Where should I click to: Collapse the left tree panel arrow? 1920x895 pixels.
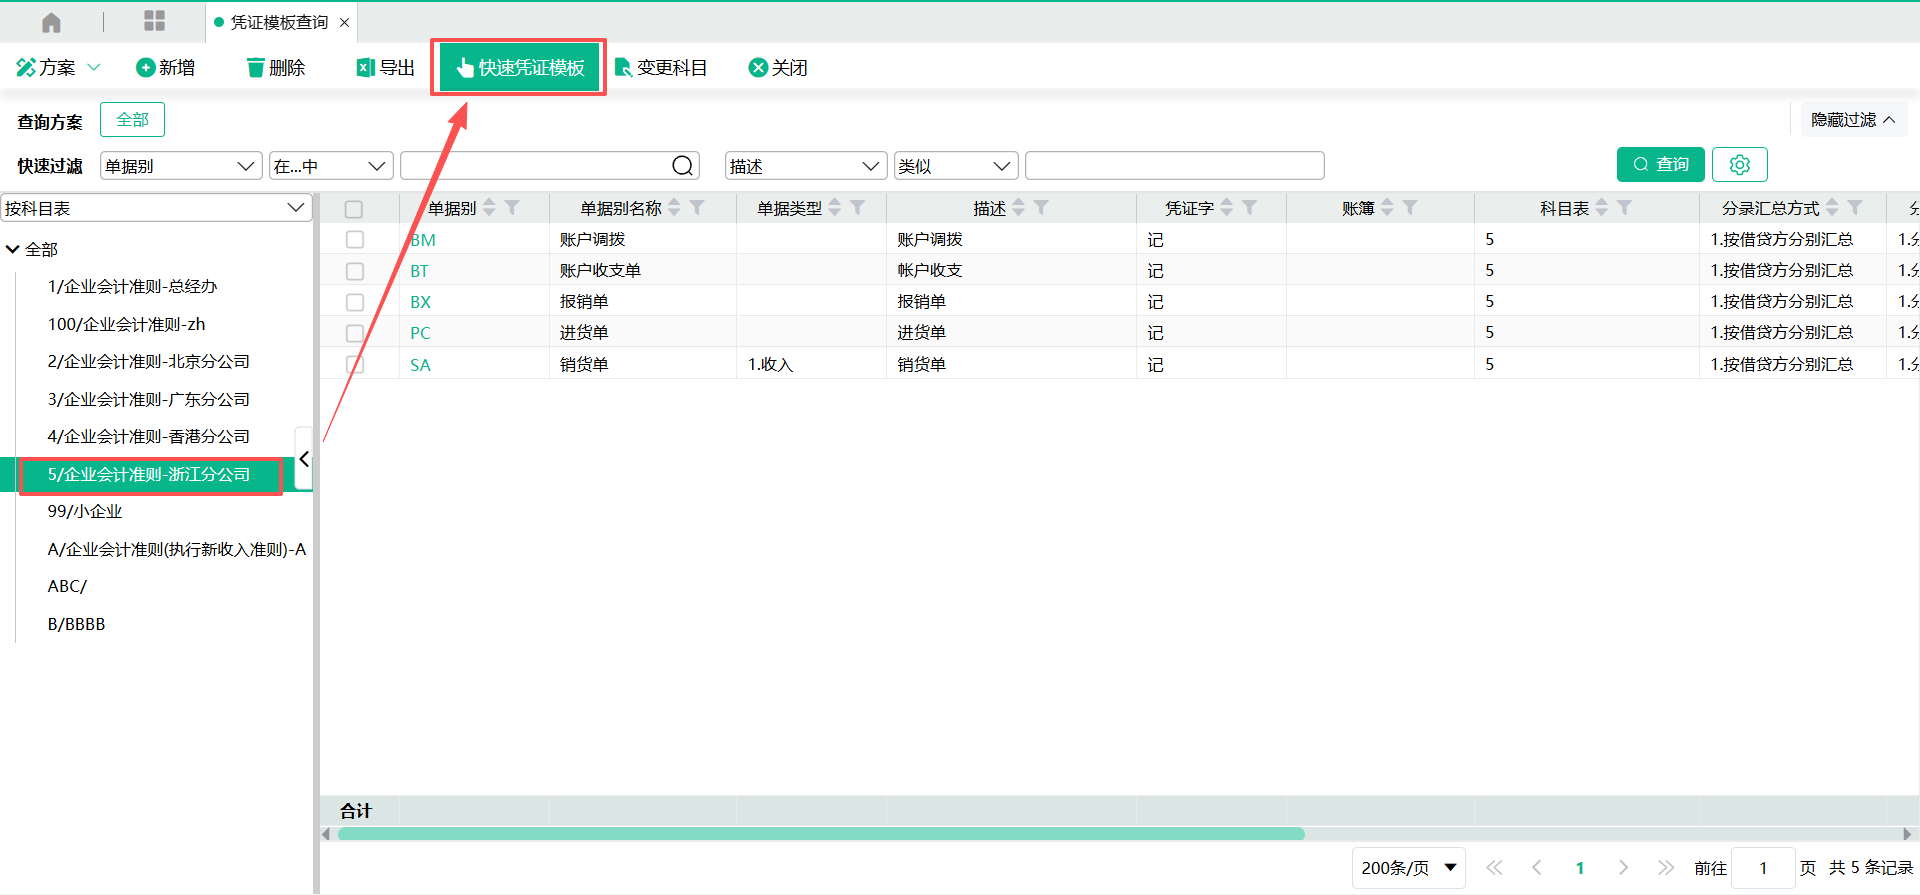coord(304,459)
